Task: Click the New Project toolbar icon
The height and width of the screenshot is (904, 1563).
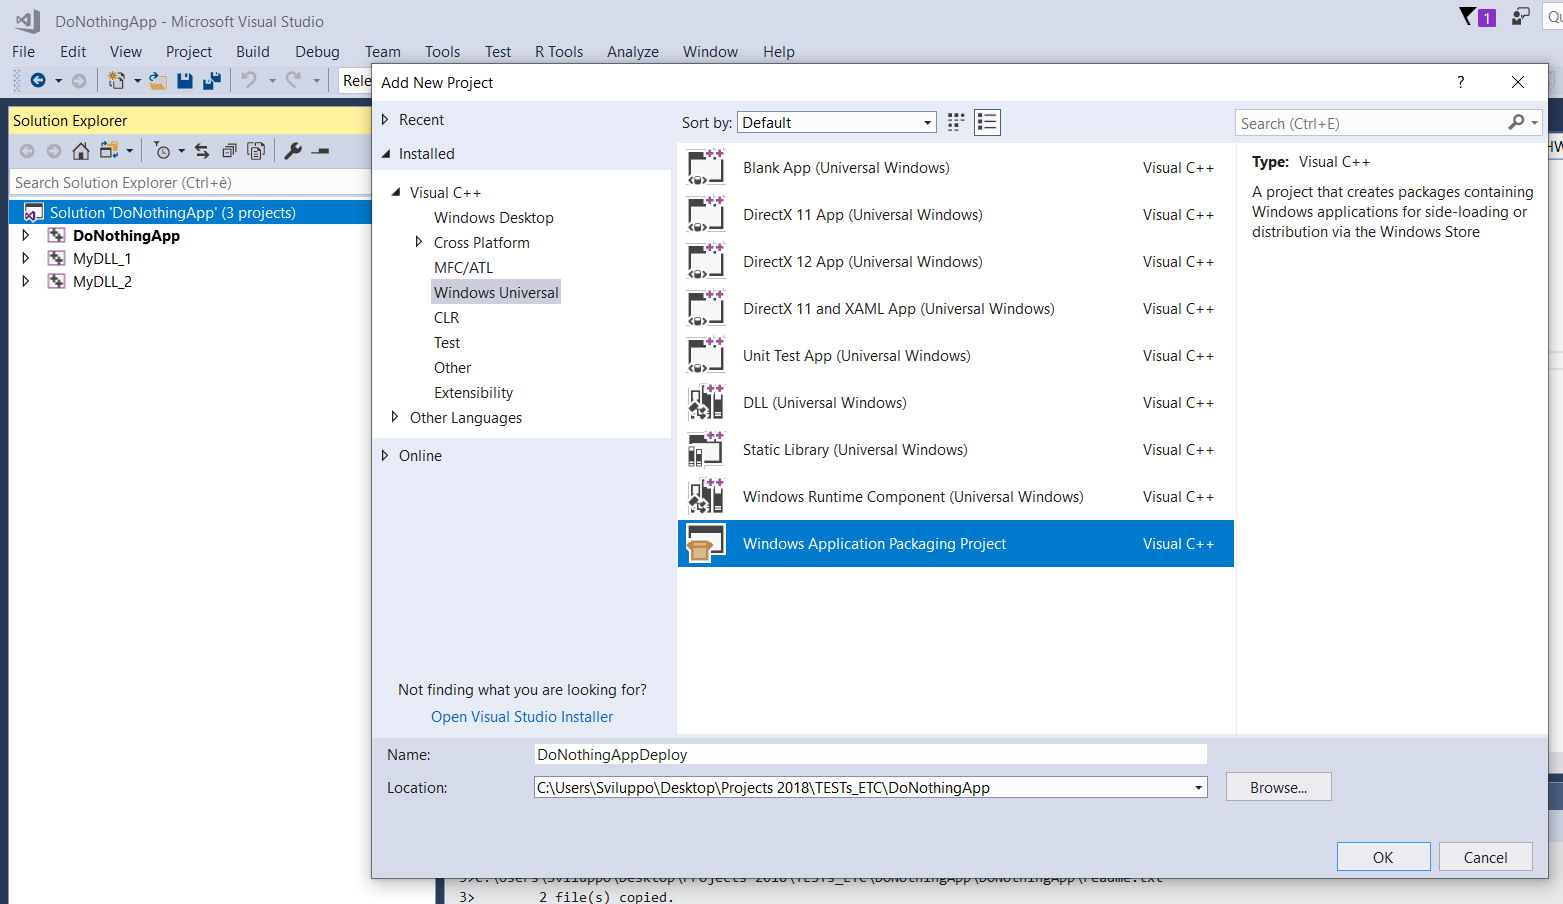Action: point(117,80)
